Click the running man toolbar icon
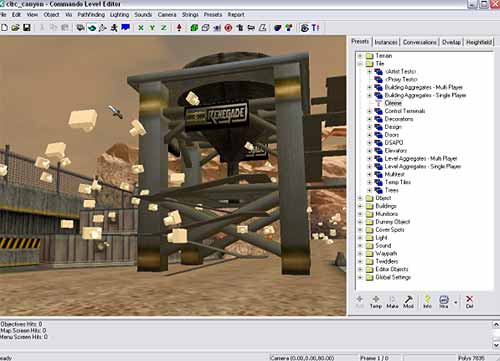The image size is (500, 361). tap(114, 28)
